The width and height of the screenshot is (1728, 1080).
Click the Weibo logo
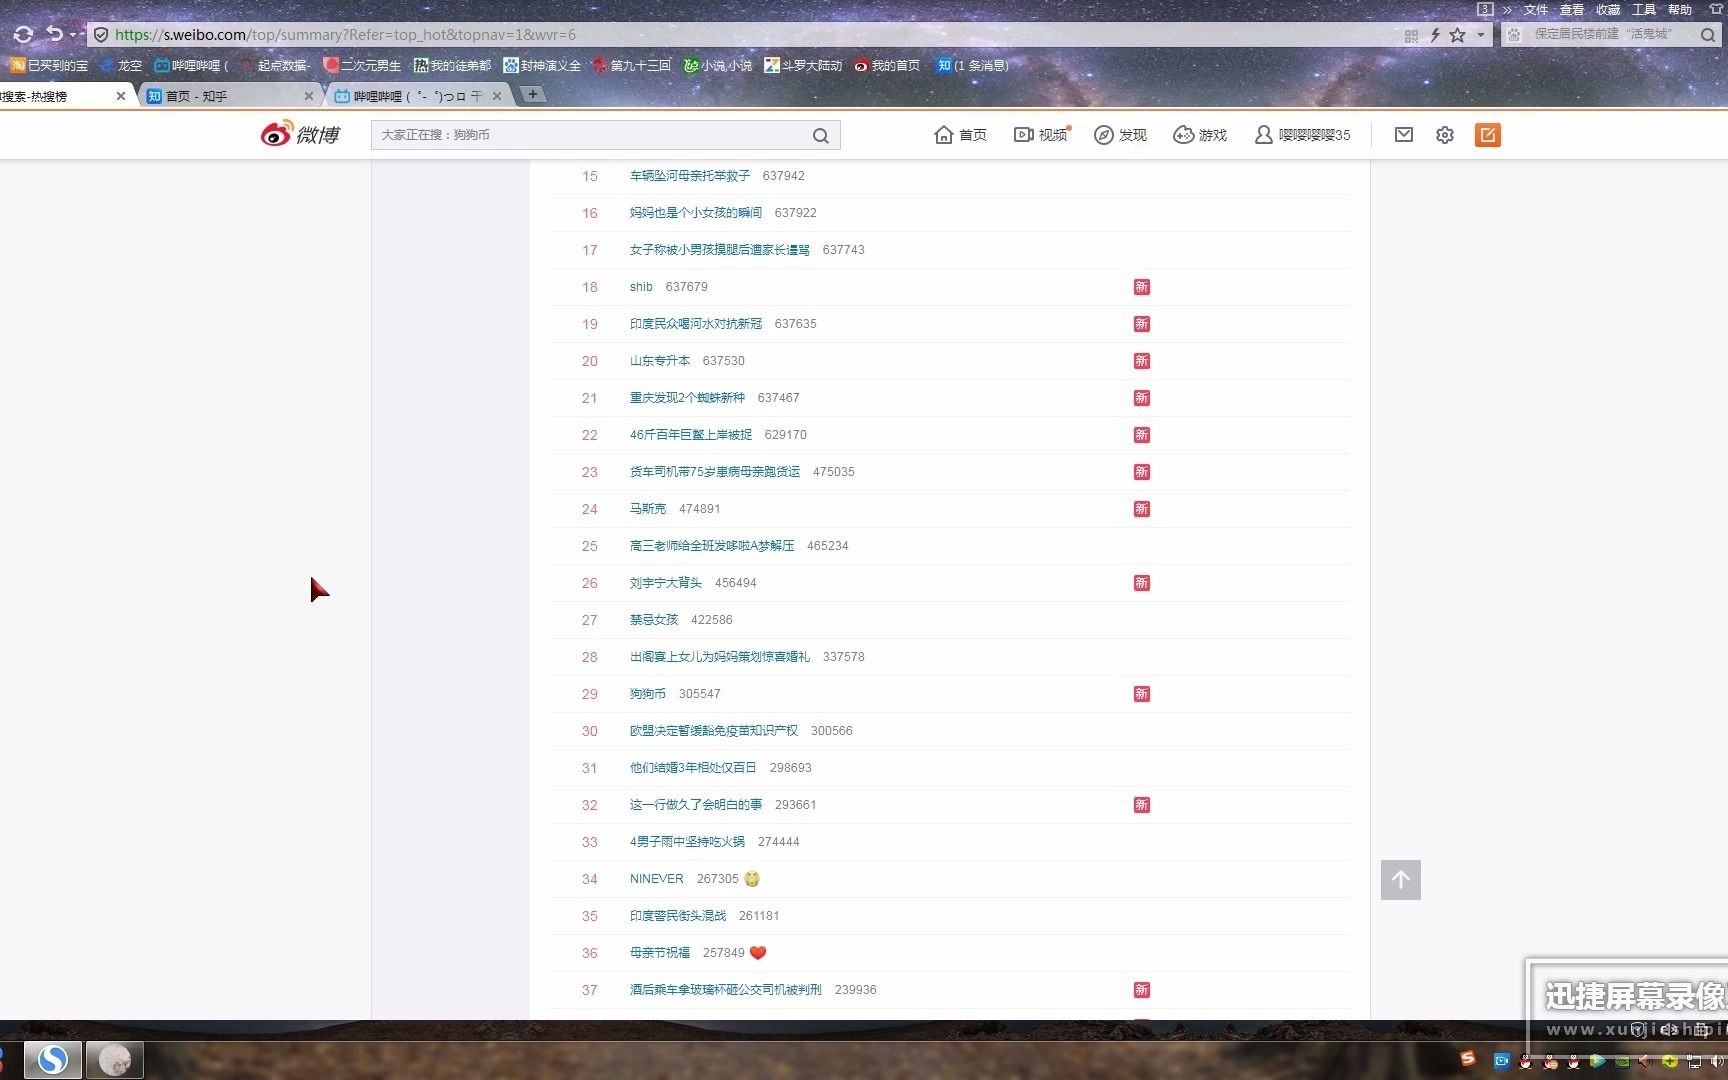tap(301, 134)
